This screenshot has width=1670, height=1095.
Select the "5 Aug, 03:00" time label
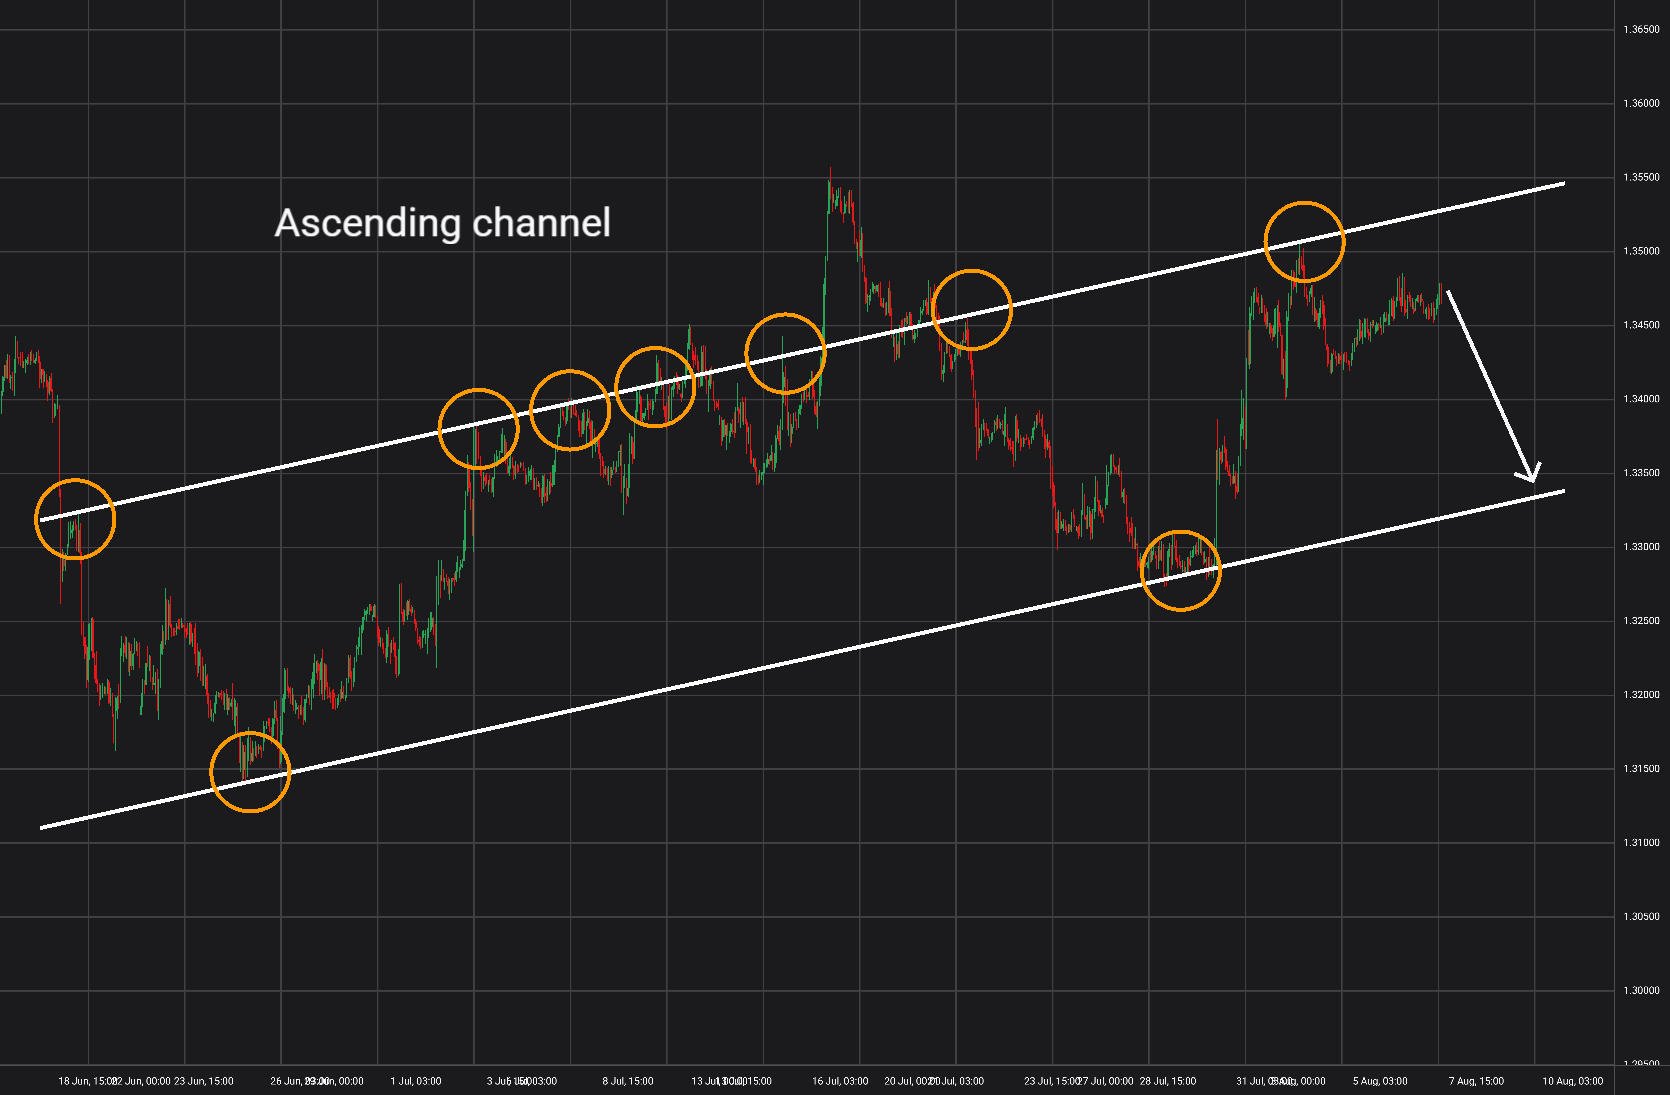(x=1380, y=1081)
